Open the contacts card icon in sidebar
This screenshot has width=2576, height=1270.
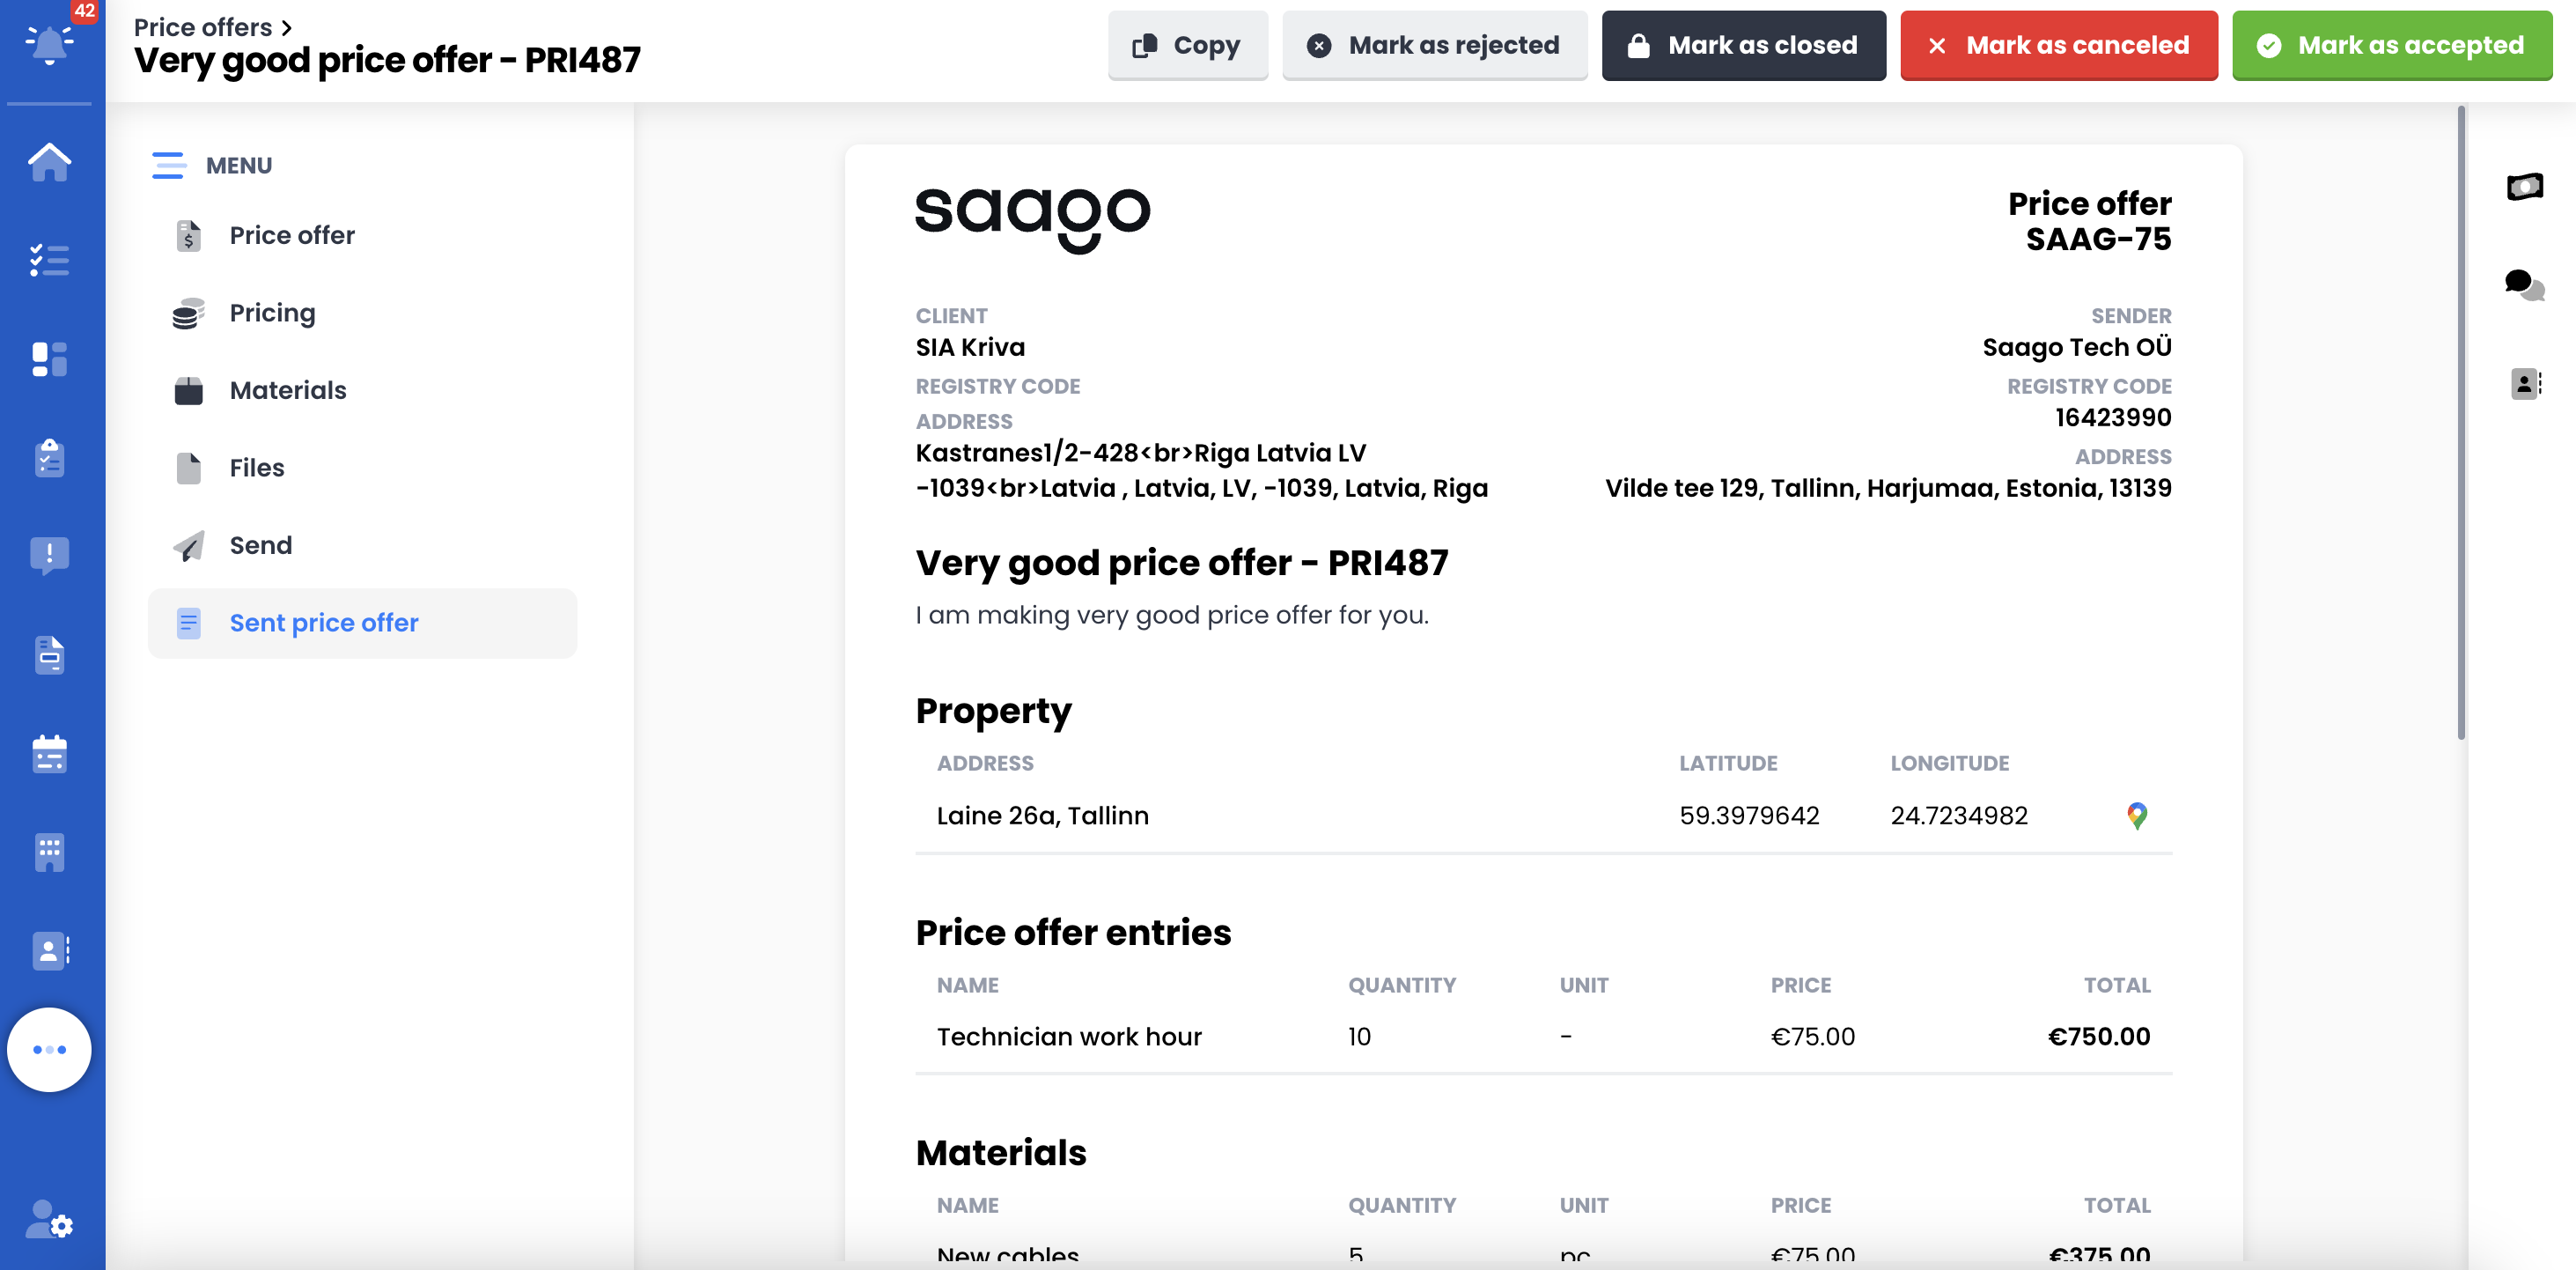[50, 951]
